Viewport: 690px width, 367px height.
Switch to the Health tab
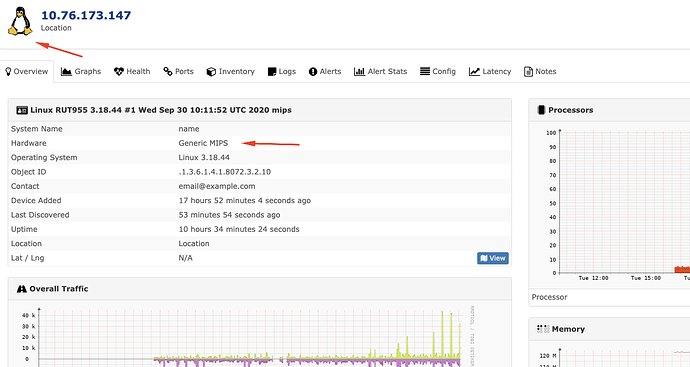click(132, 71)
